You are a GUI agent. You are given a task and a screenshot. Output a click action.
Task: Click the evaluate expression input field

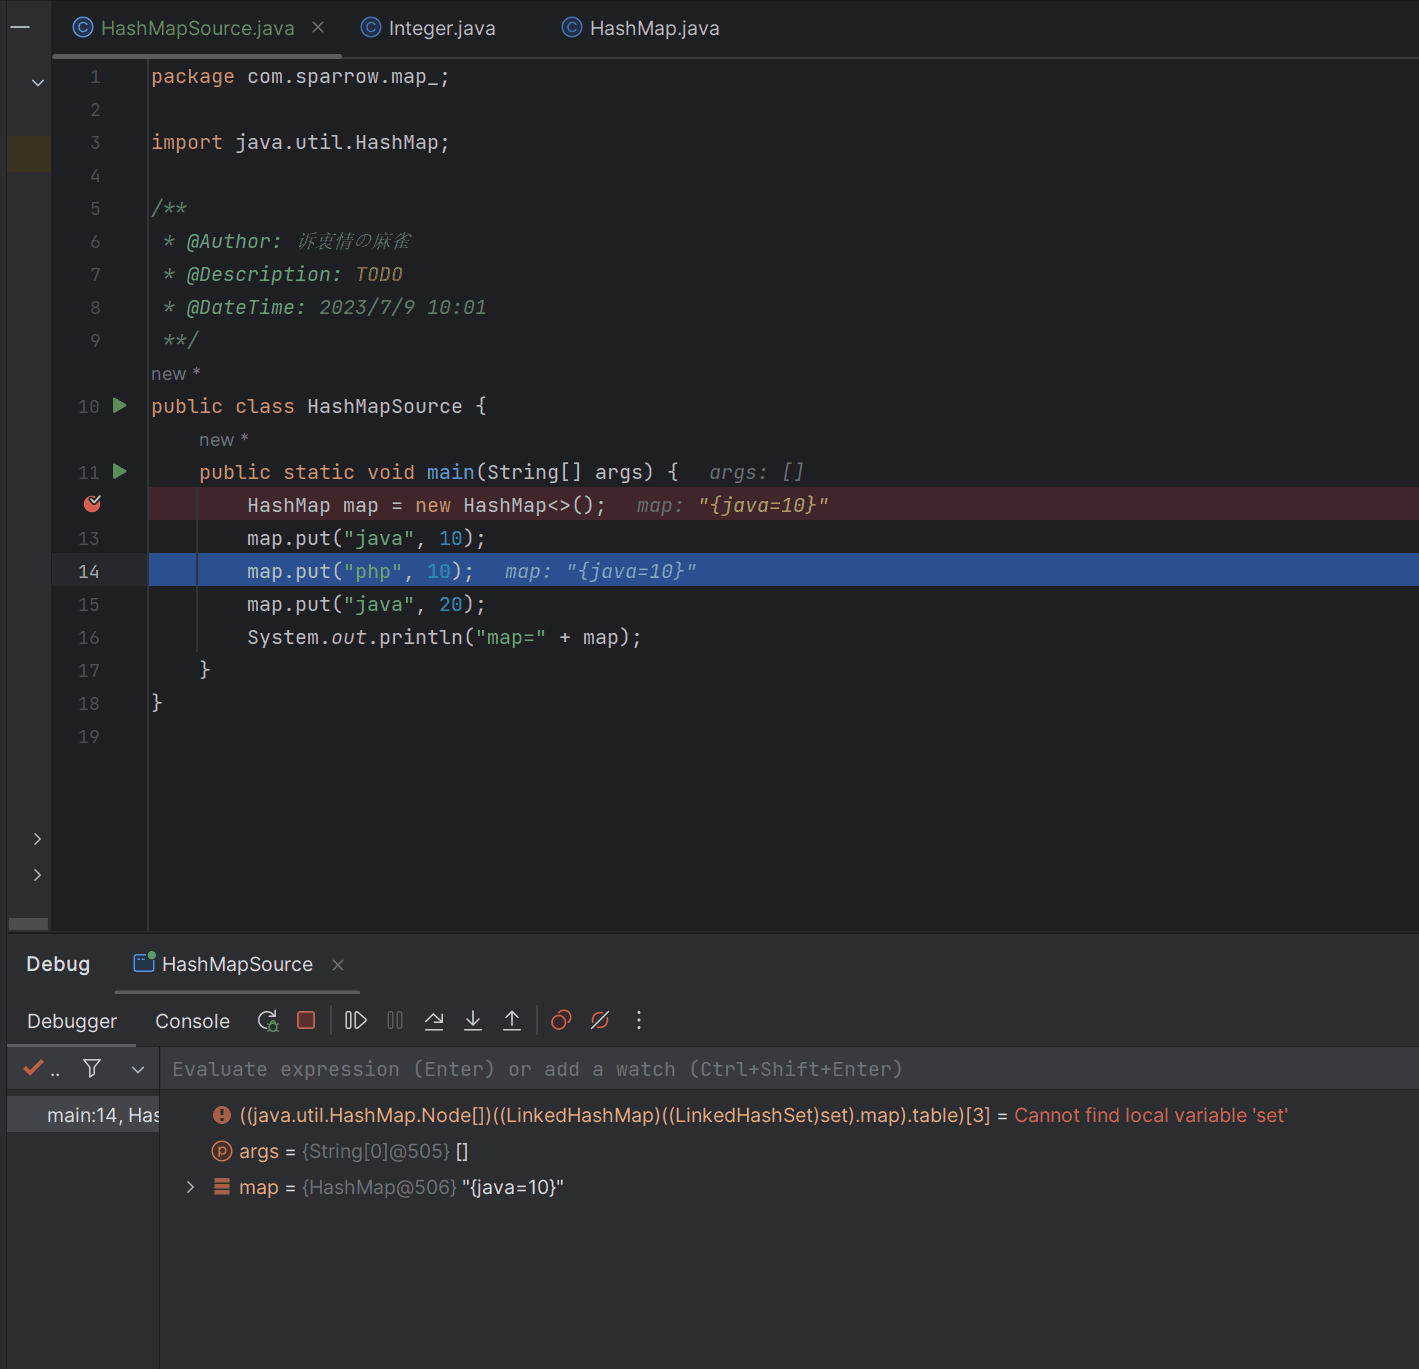coord(789,1069)
